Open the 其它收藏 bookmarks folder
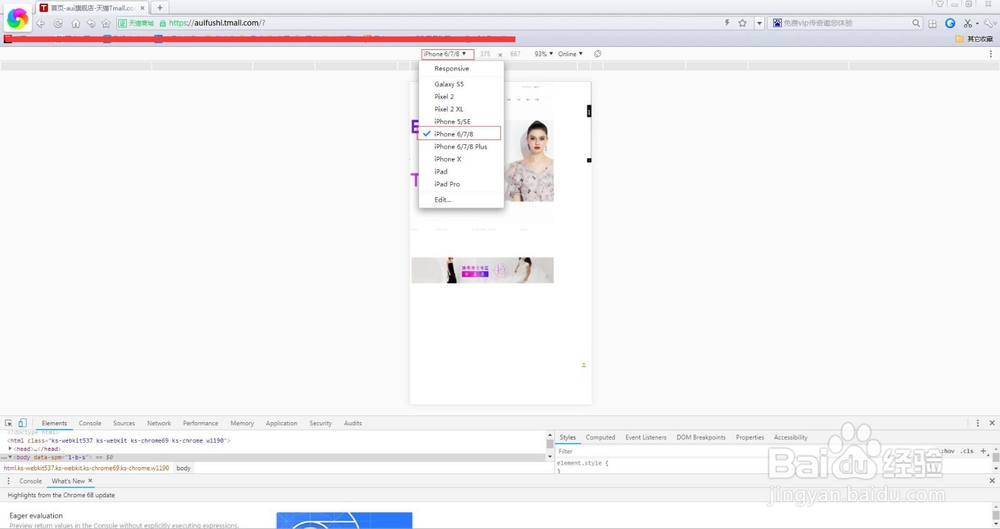The image size is (1000, 529). [974, 39]
